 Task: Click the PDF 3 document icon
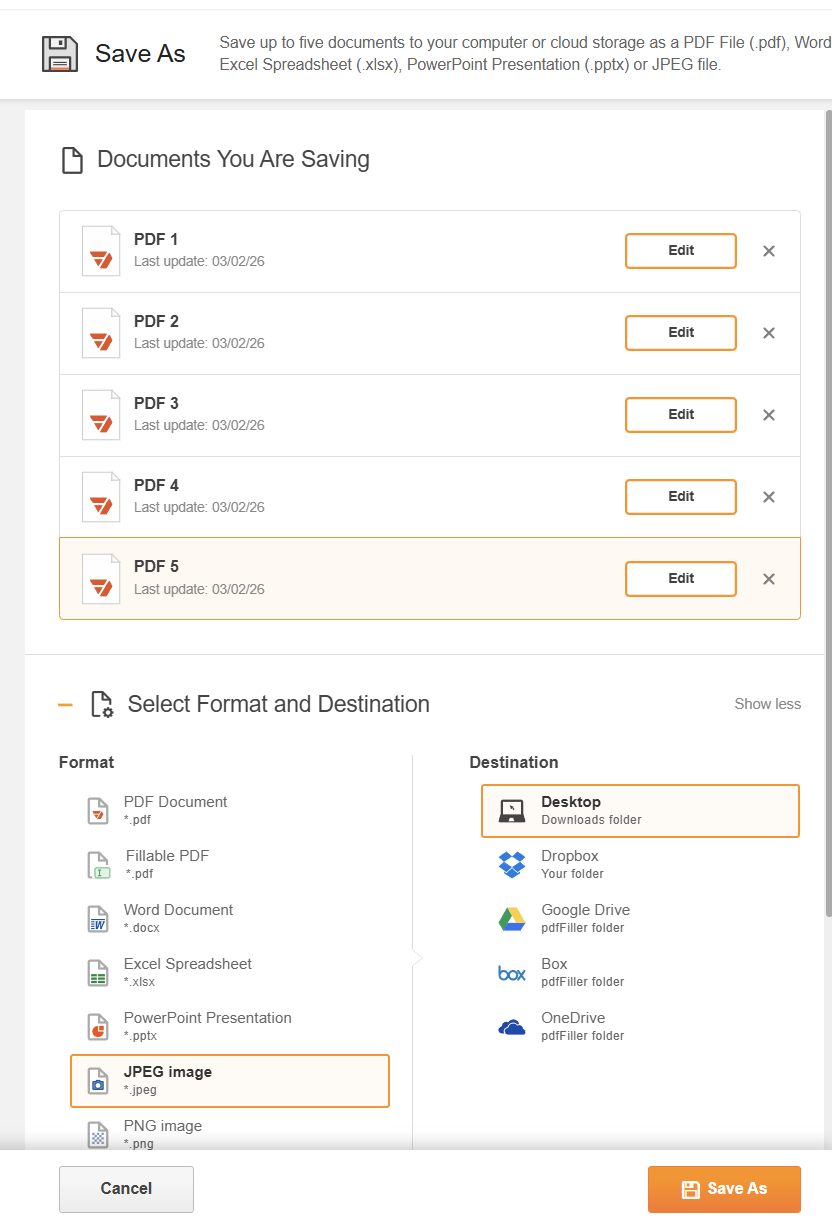(101, 415)
